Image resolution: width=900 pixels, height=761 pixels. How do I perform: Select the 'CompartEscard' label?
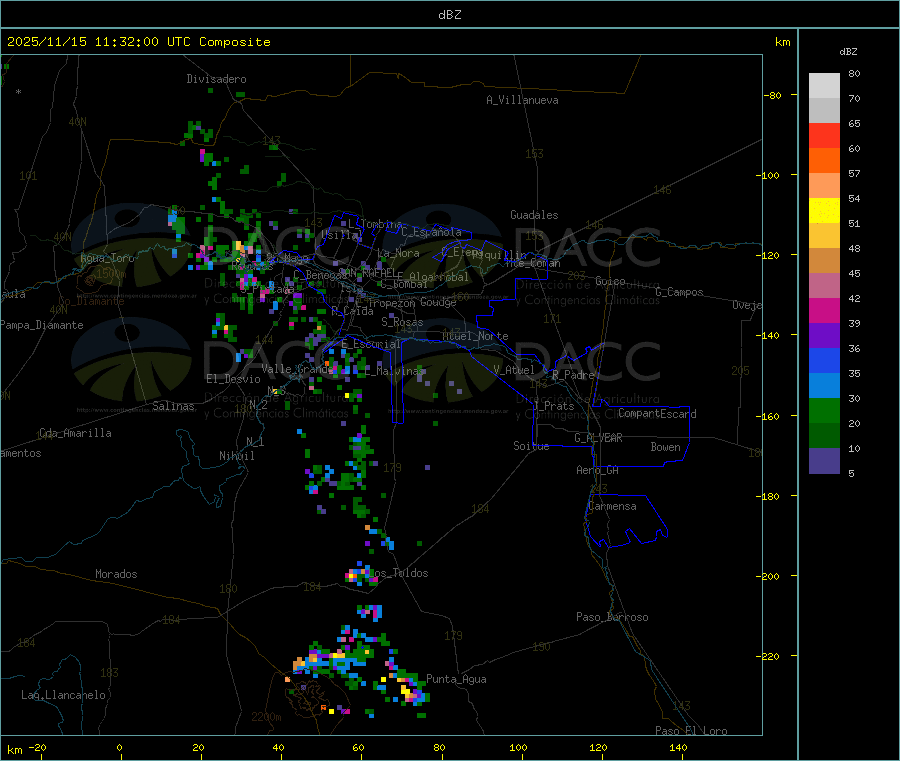coord(657,414)
